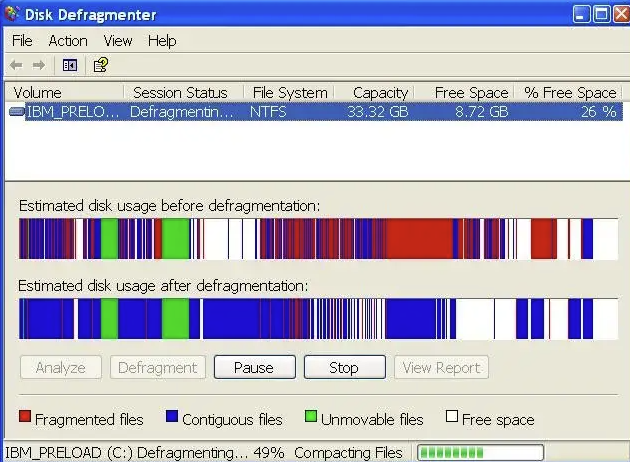This screenshot has height=462, width=630.
Task: Click the Defragmenting... 49% status text
Action: tap(211, 453)
